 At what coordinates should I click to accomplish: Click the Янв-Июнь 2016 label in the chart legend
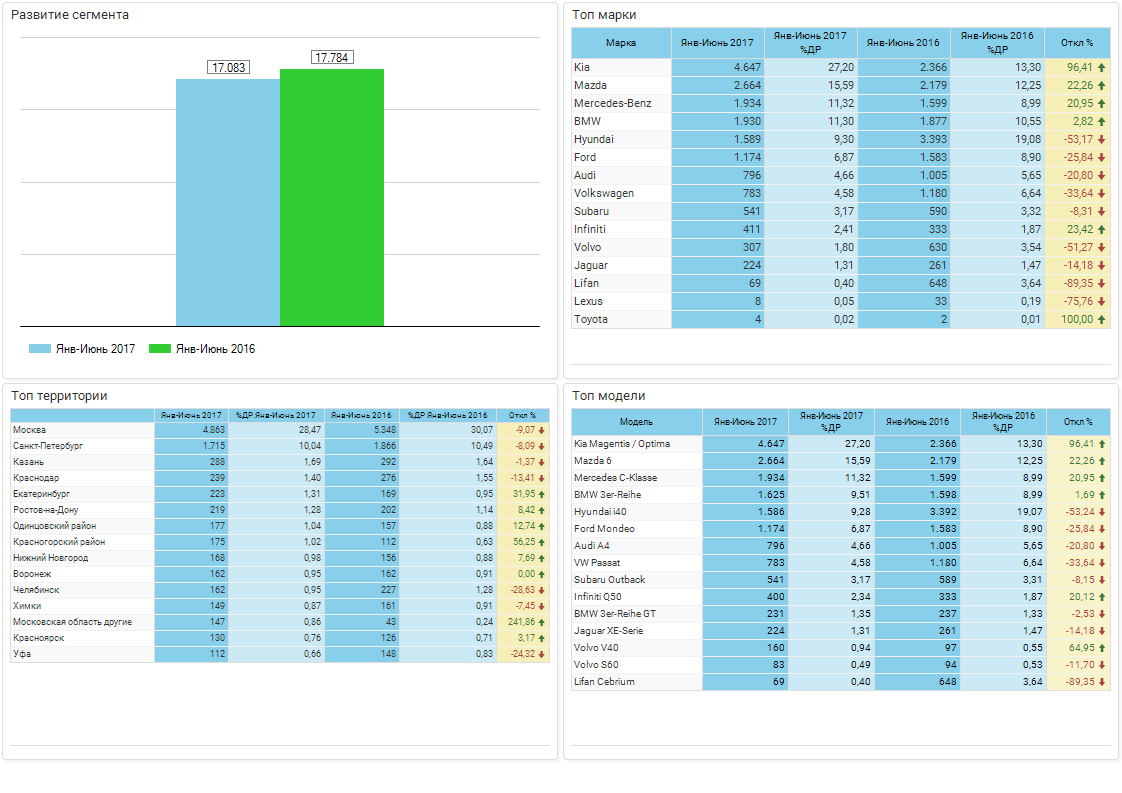(x=215, y=349)
